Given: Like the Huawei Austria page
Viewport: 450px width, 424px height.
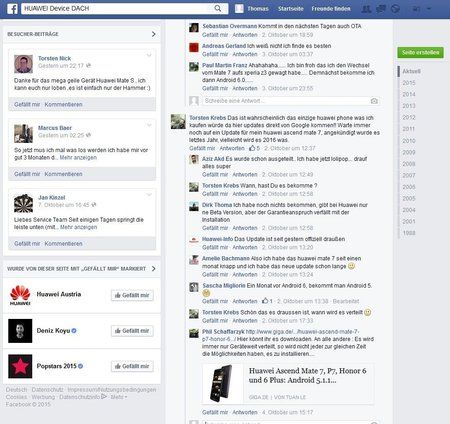Looking at the screenshot, I should (x=132, y=295).
